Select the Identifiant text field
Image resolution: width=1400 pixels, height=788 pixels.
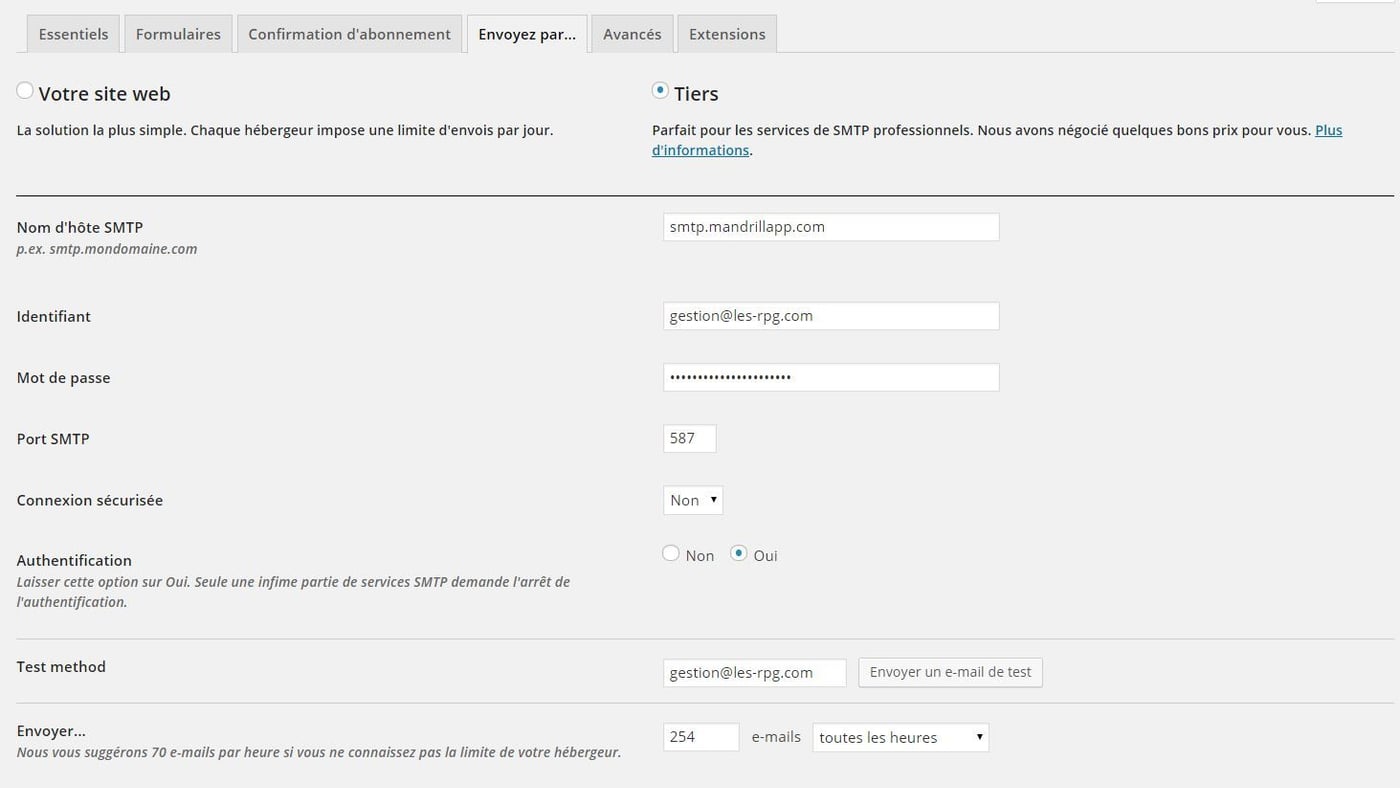[x=830, y=315]
